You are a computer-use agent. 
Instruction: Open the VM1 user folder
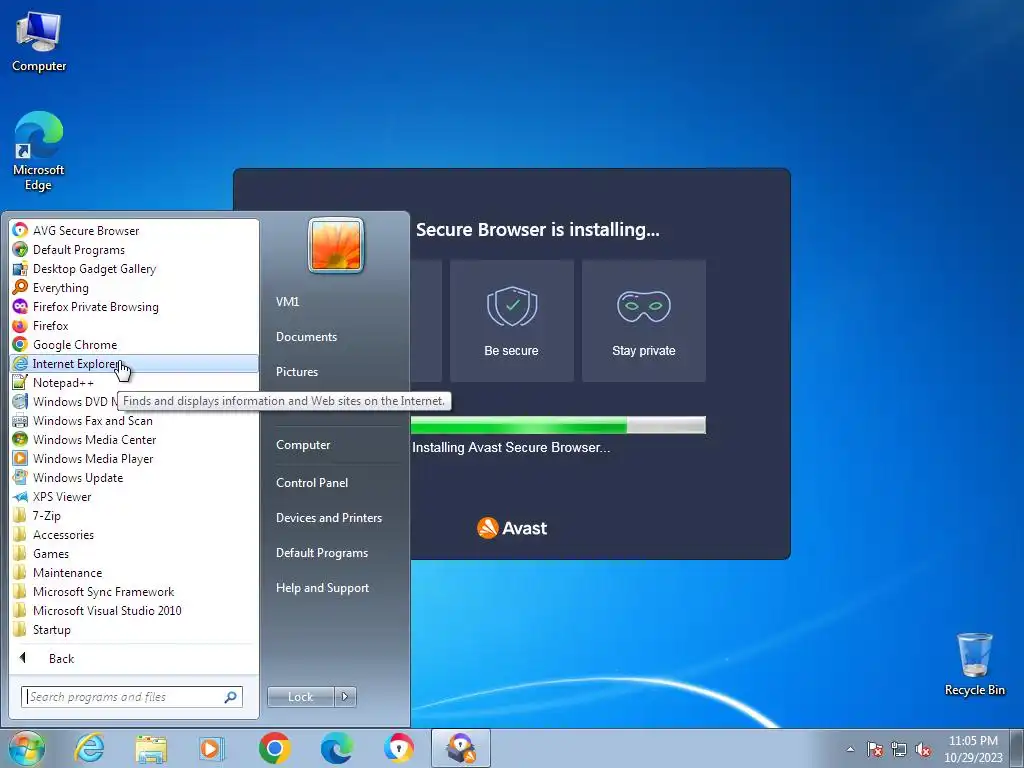(287, 302)
